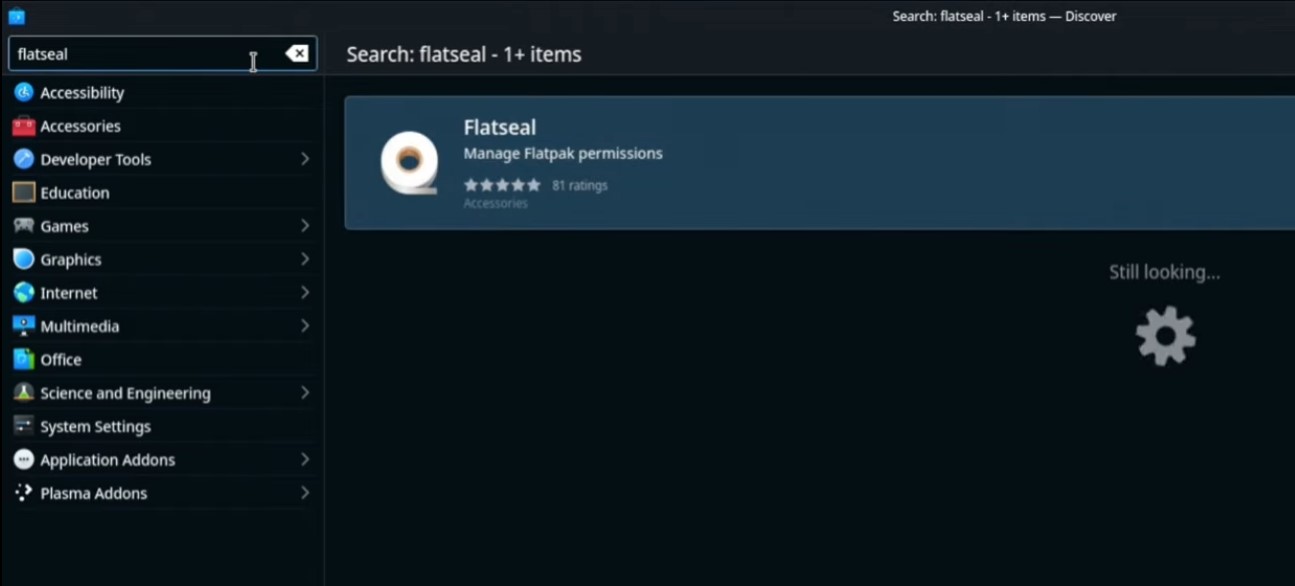Click the Internet globe icon
The width and height of the screenshot is (1295, 586).
pyautogui.click(x=23, y=293)
